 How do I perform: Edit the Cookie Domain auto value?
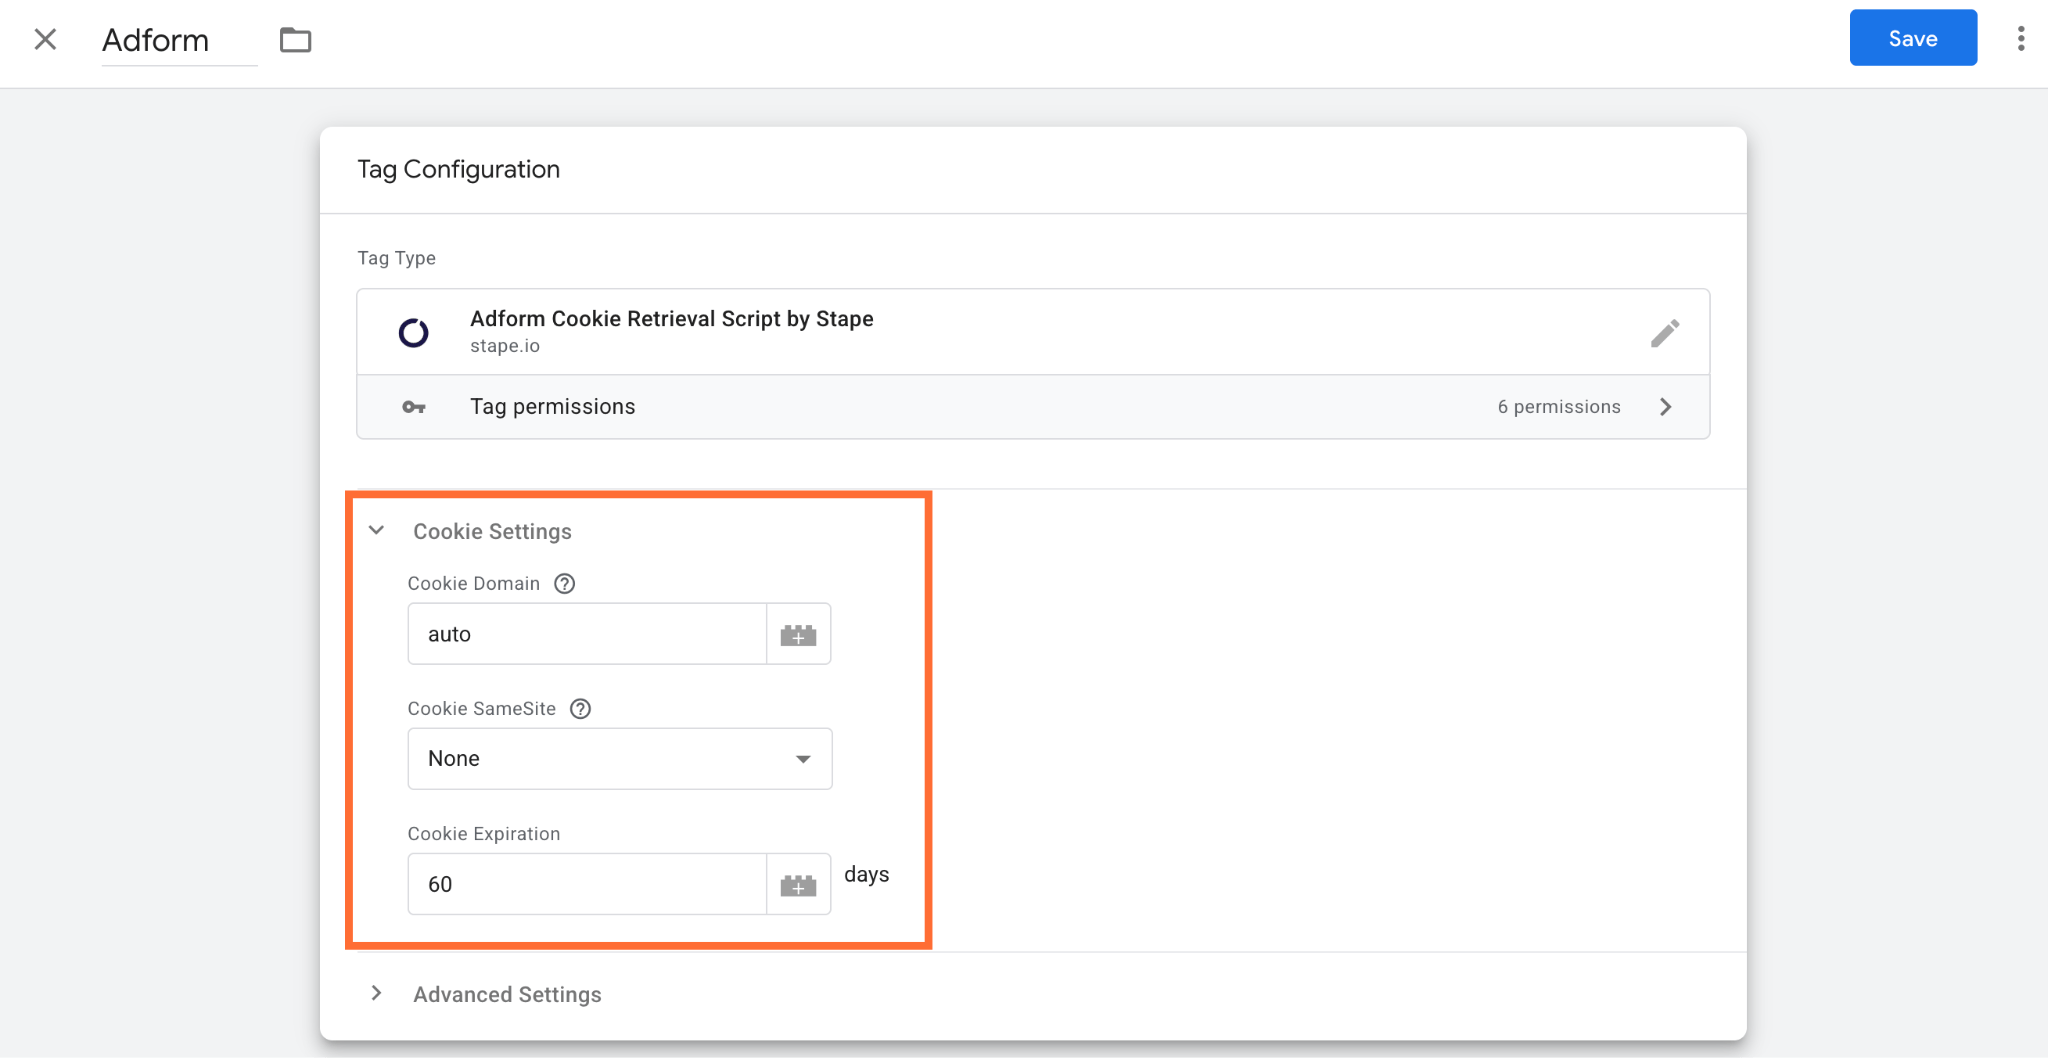pos(588,634)
